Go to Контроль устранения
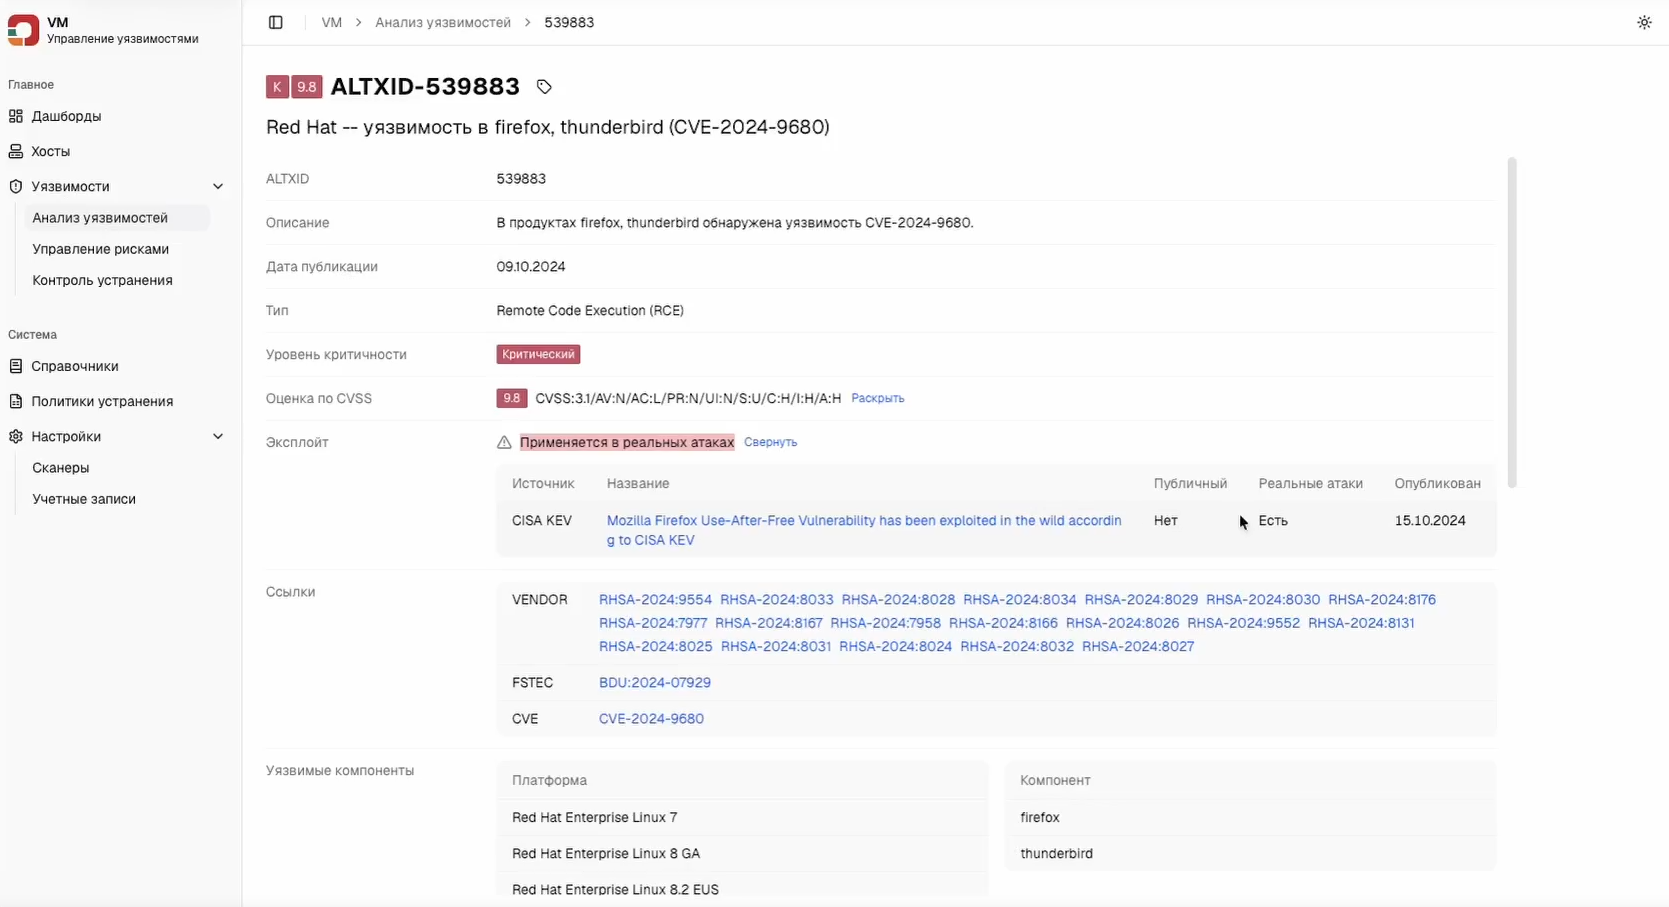The height and width of the screenshot is (907, 1669). click(102, 280)
